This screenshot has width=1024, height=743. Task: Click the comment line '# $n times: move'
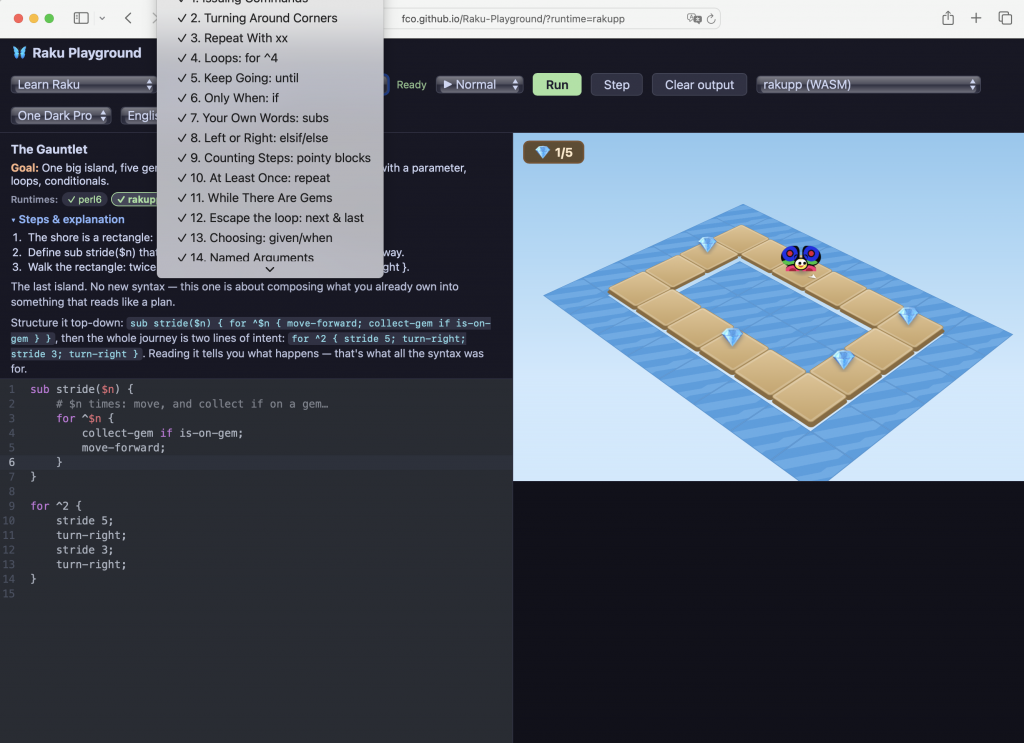click(192, 404)
